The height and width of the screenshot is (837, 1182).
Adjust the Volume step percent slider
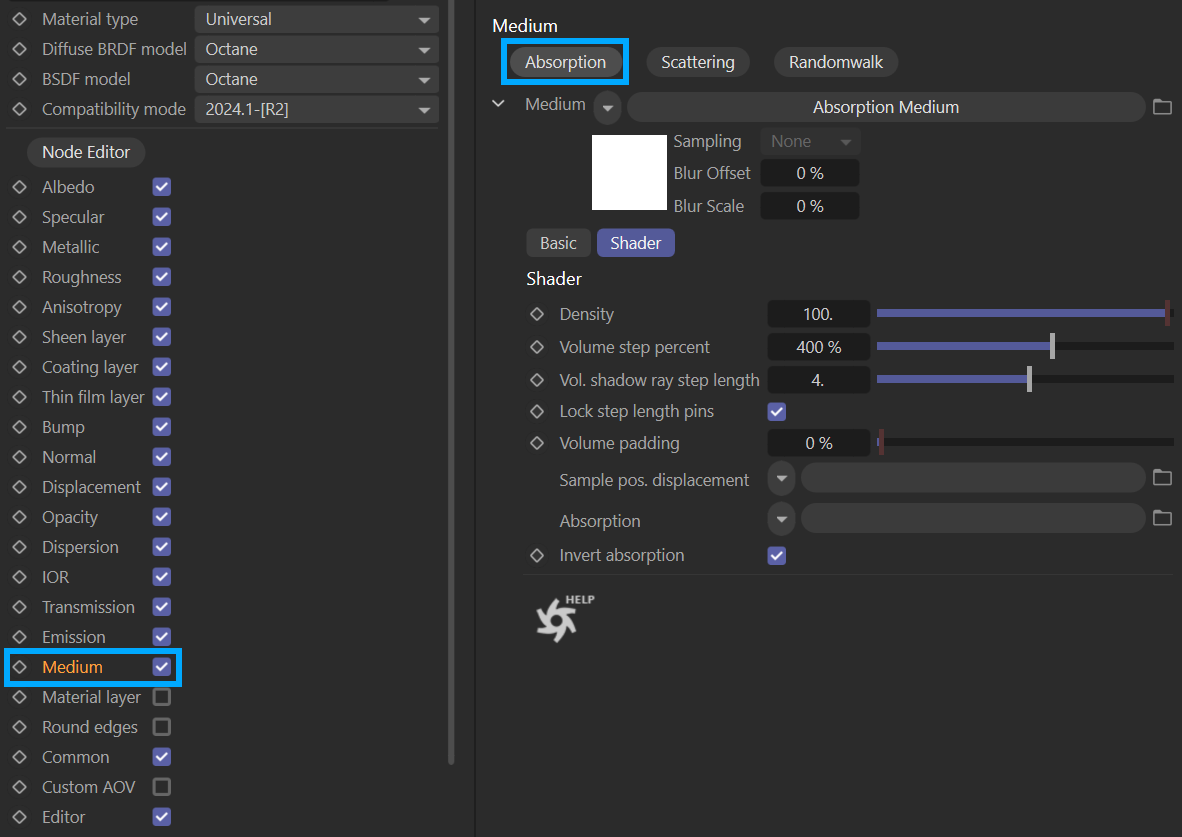(x=1052, y=347)
